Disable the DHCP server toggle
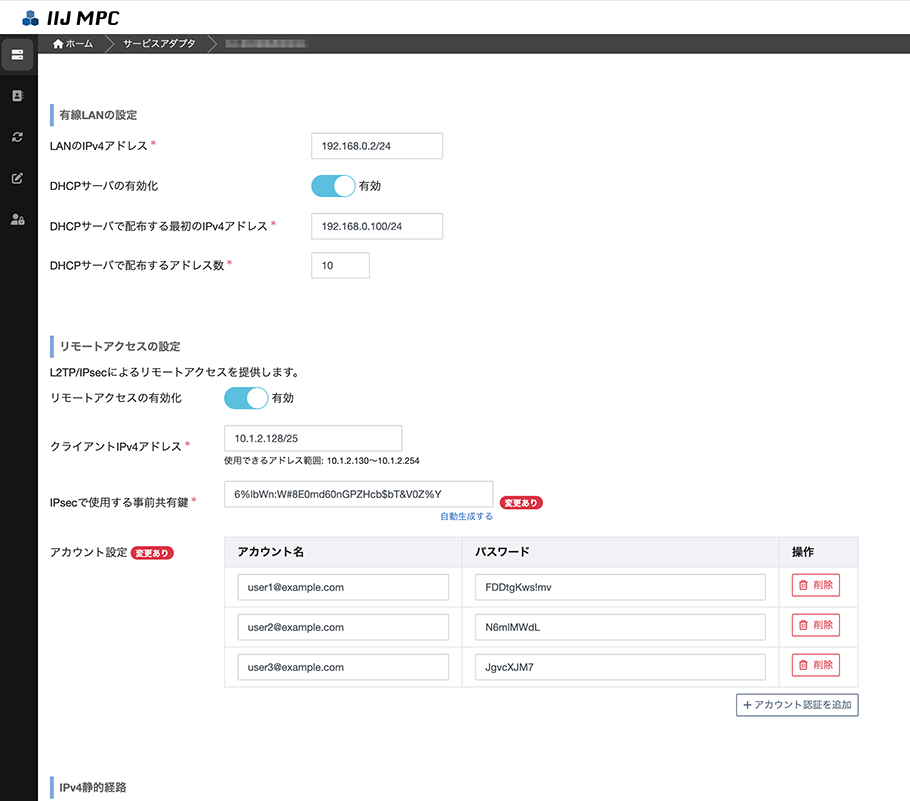The height and width of the screenshot is (801, 910). 333,186
